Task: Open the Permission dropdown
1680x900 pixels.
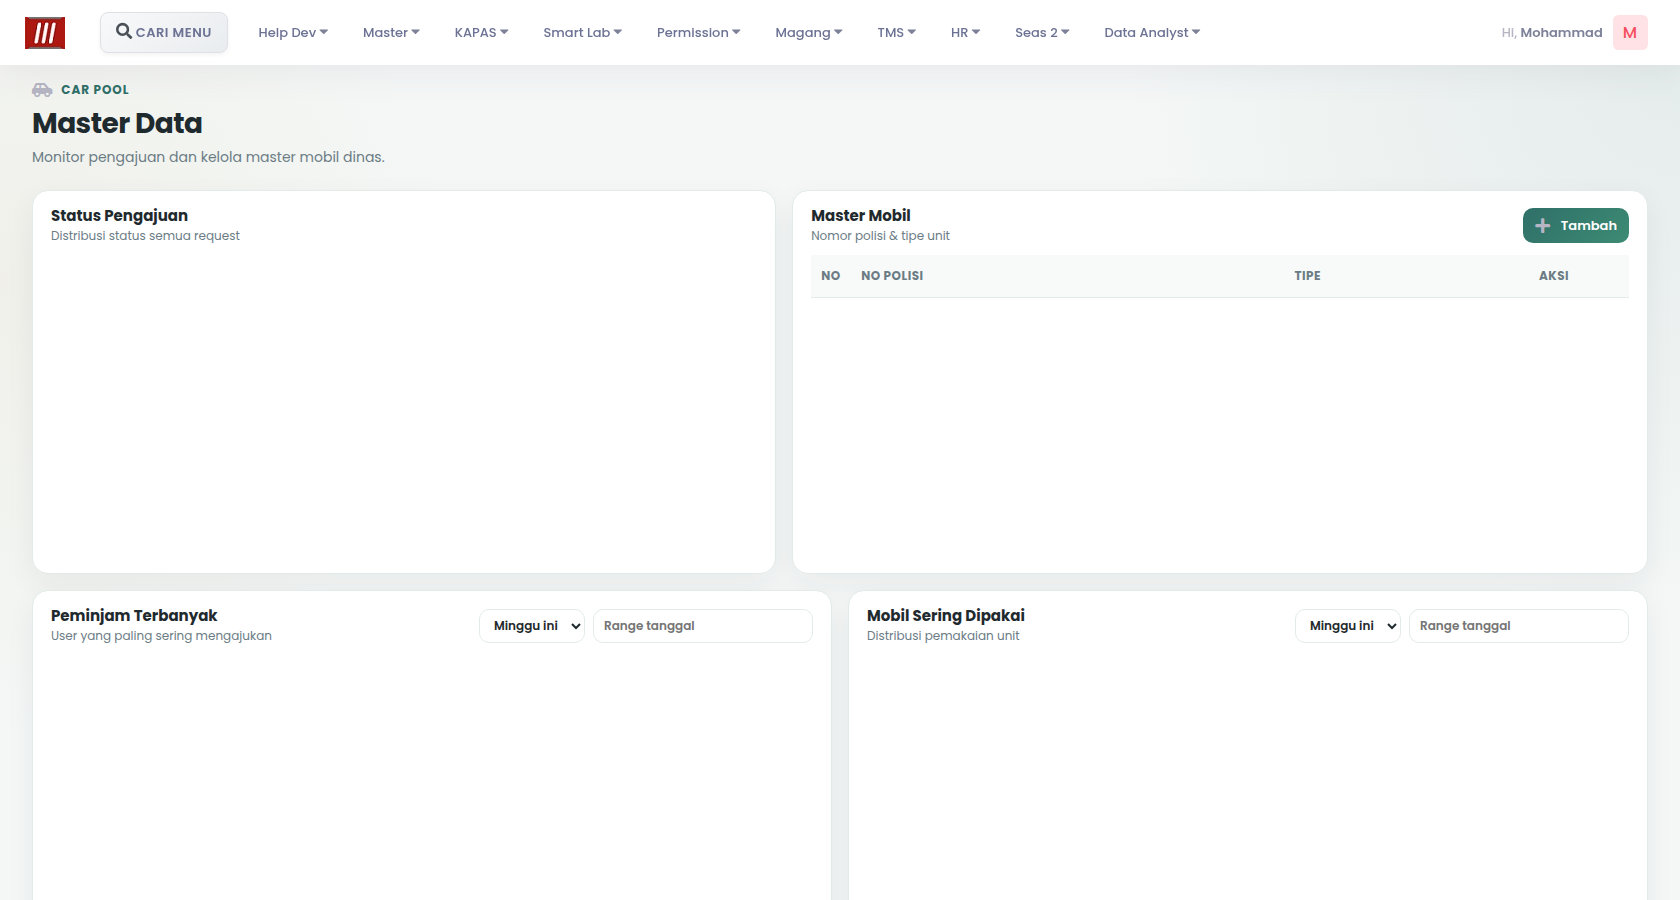Action: pos(699,33)
